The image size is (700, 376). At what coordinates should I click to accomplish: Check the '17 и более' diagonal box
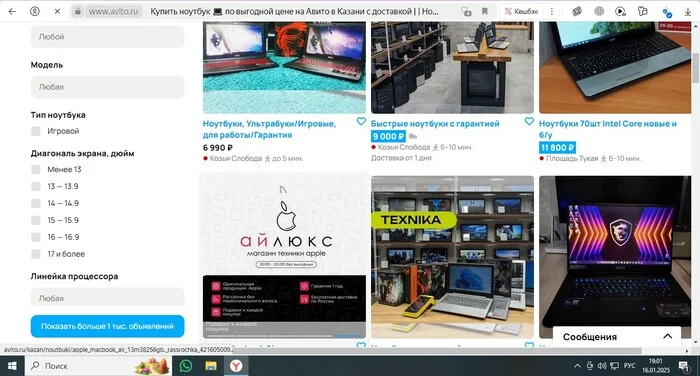click(x=36, y=254)
